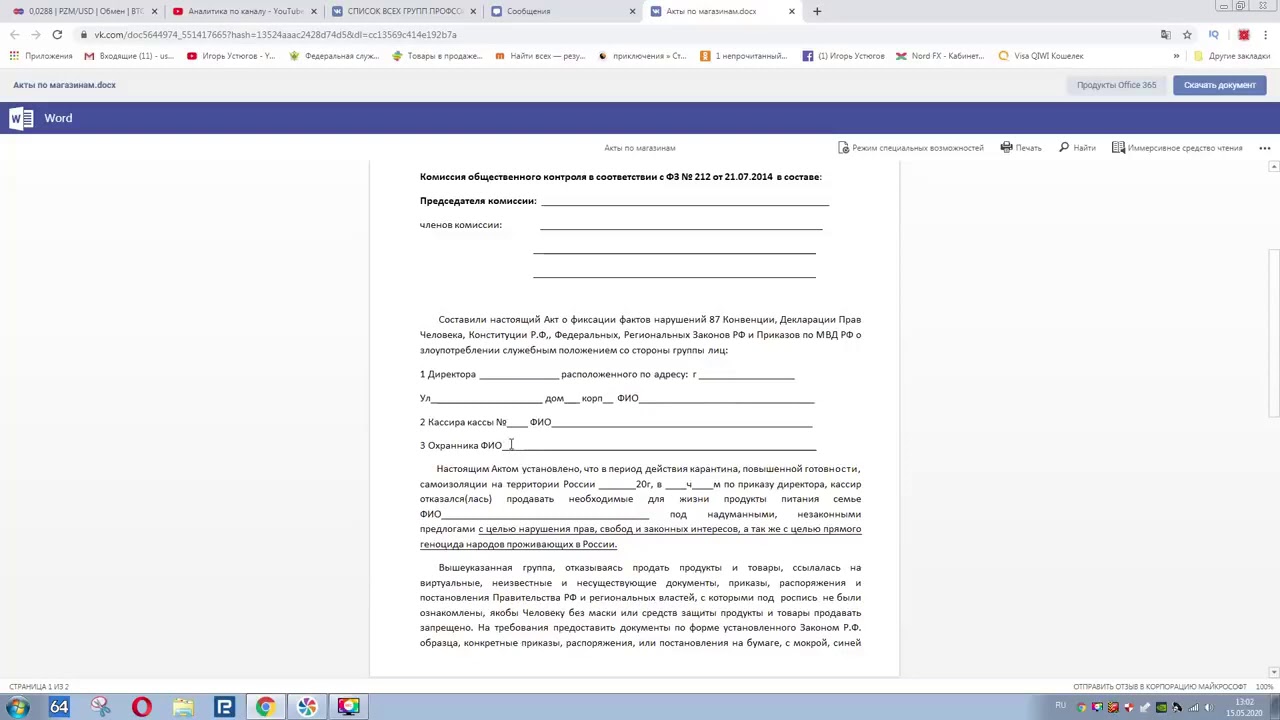Click the scroll up arrow of document scrollbar
The height and width of the screenshot is (720, 1280).
(x=1273, y=167)
